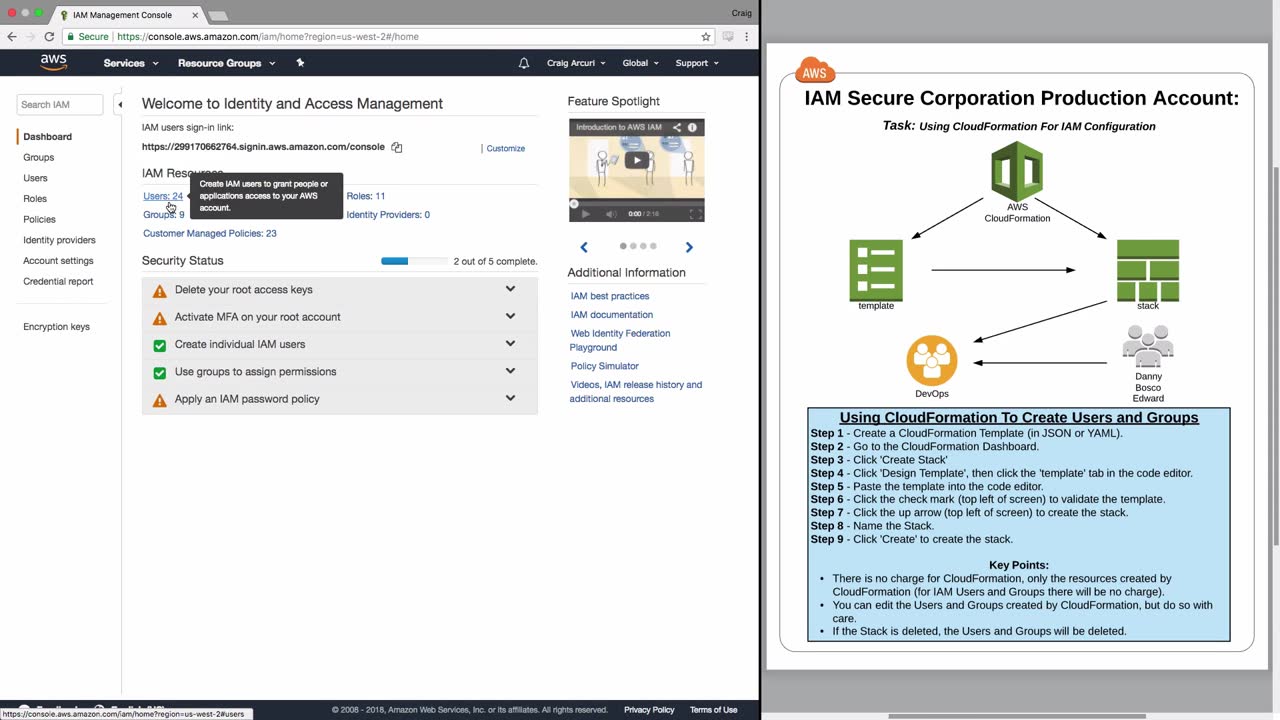
Task: Open the Roles: 11 resource link
Action: (366, 196)
